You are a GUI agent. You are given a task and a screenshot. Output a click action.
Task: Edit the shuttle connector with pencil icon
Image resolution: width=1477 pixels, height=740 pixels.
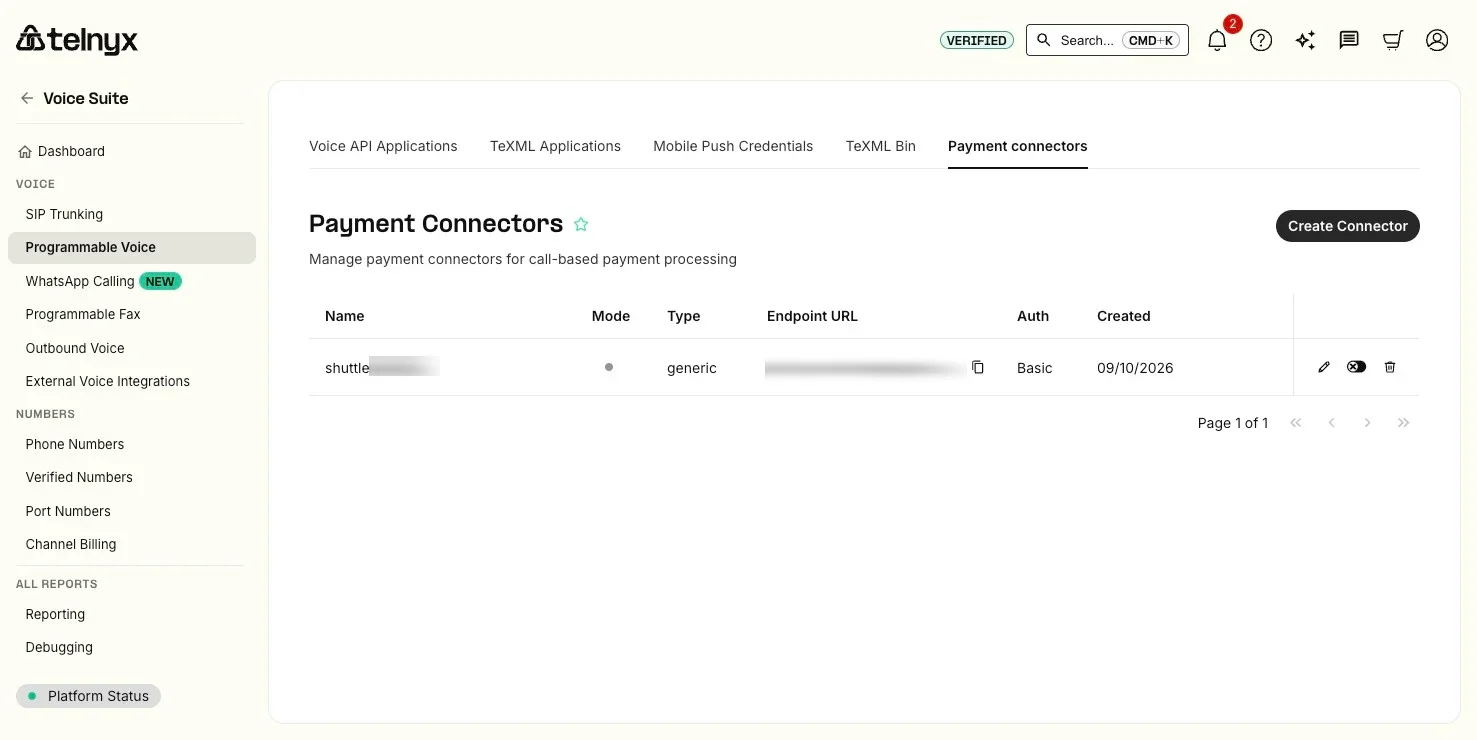pos(1324,367)
